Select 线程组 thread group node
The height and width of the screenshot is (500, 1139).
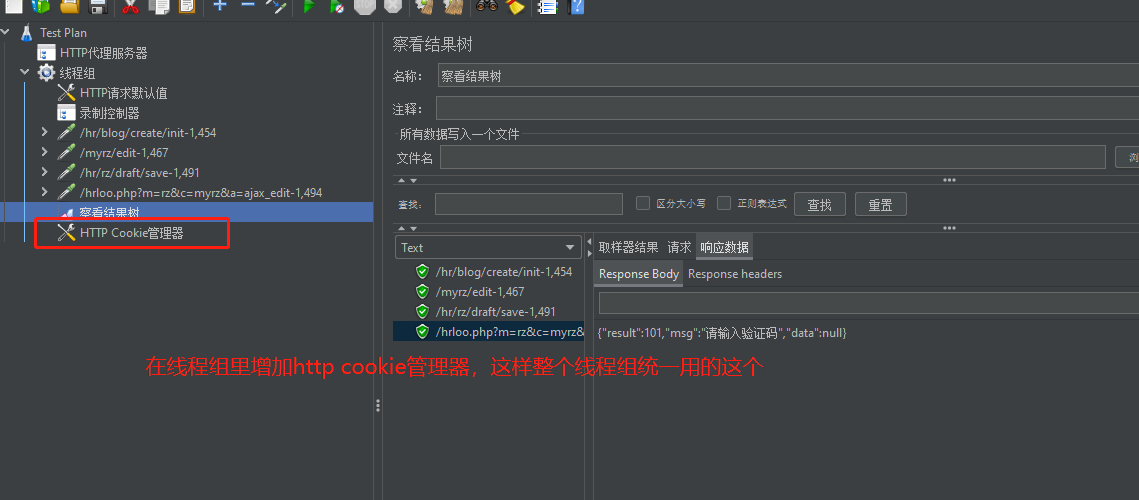(77, 73)
